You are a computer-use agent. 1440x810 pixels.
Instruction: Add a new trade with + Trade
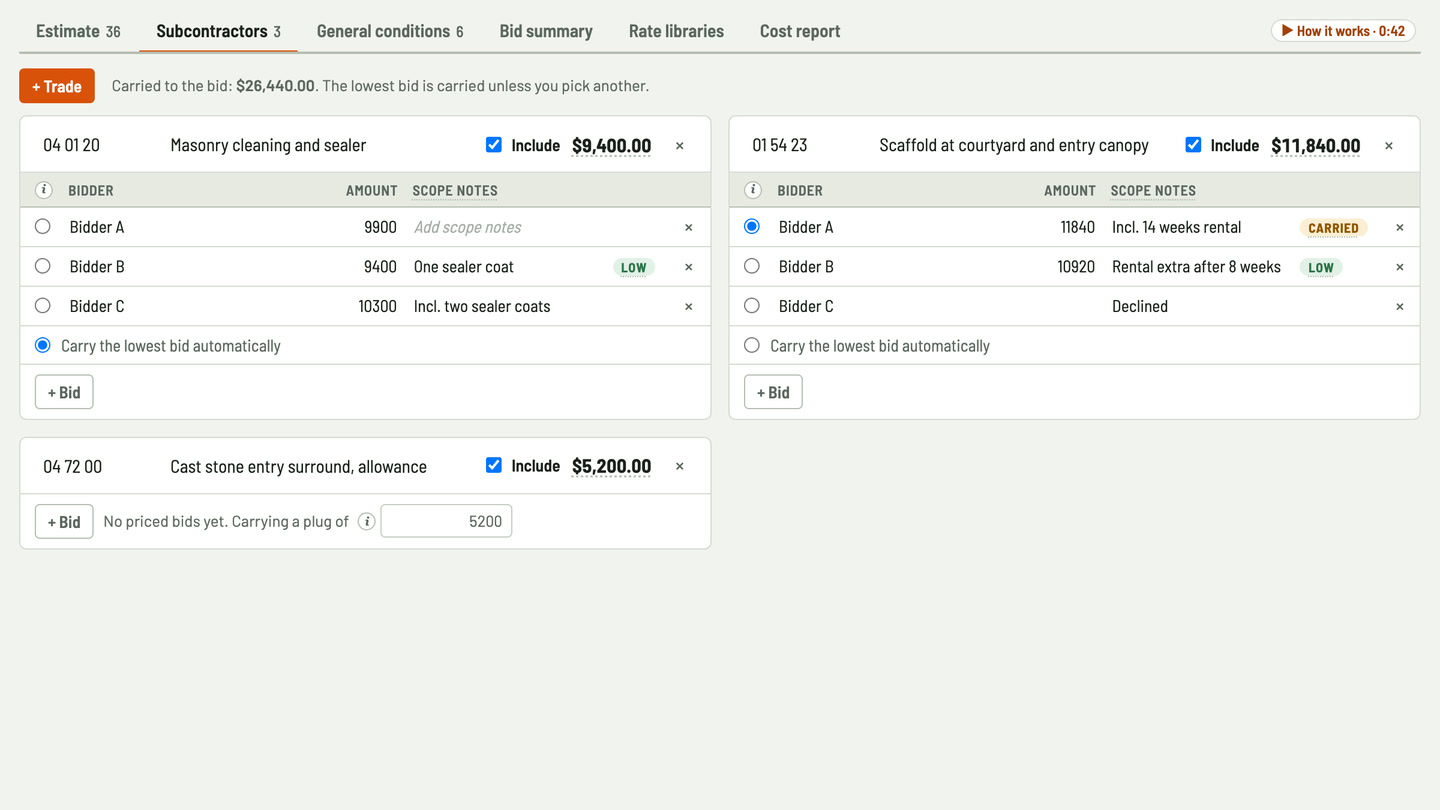click(x=57, y=86)
